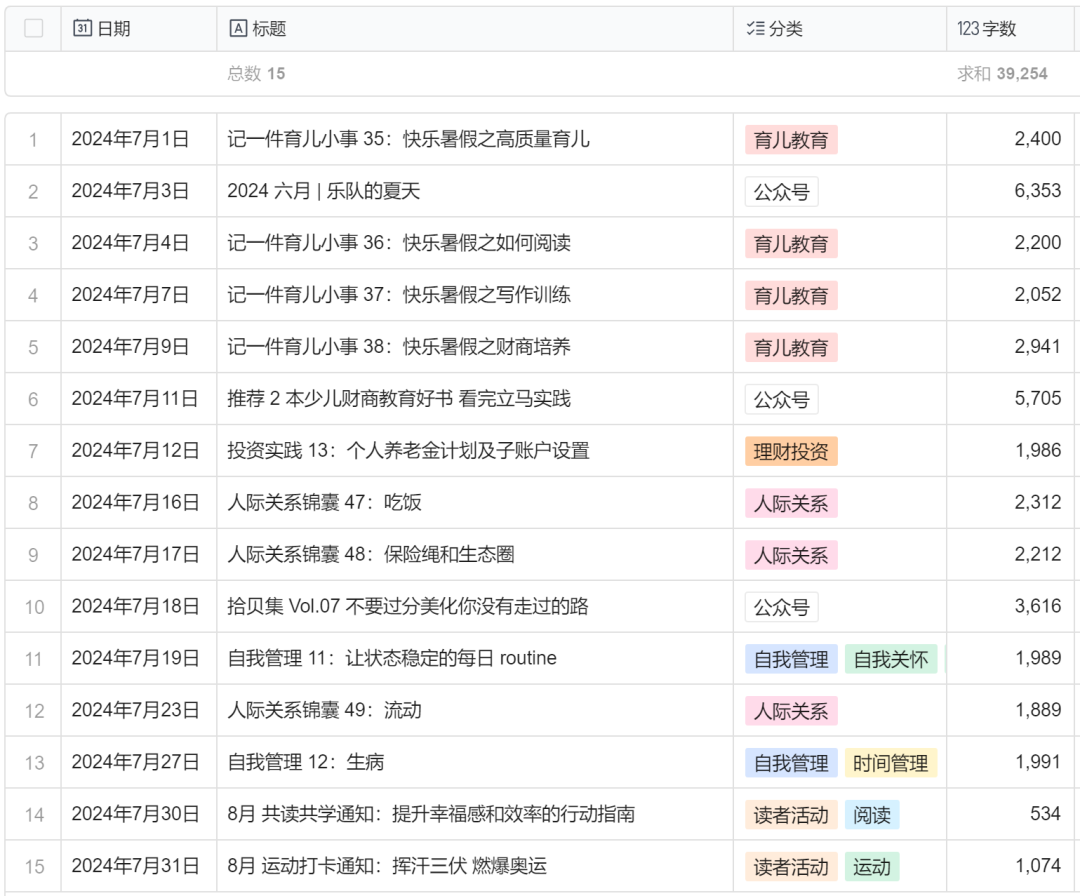Screen dimensions: 1080x896
Task: Click the word count cell 6,353
Action: tap(1037, 191)
